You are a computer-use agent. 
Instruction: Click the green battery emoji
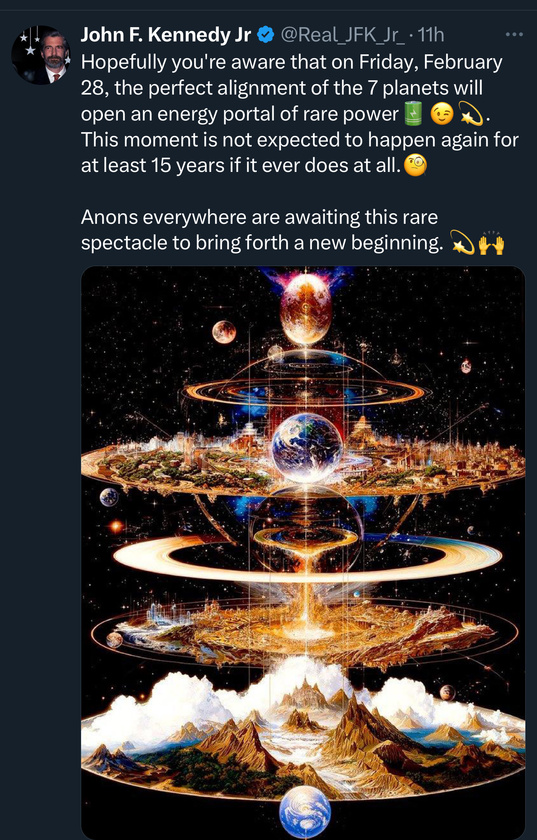tap(413, 114)
